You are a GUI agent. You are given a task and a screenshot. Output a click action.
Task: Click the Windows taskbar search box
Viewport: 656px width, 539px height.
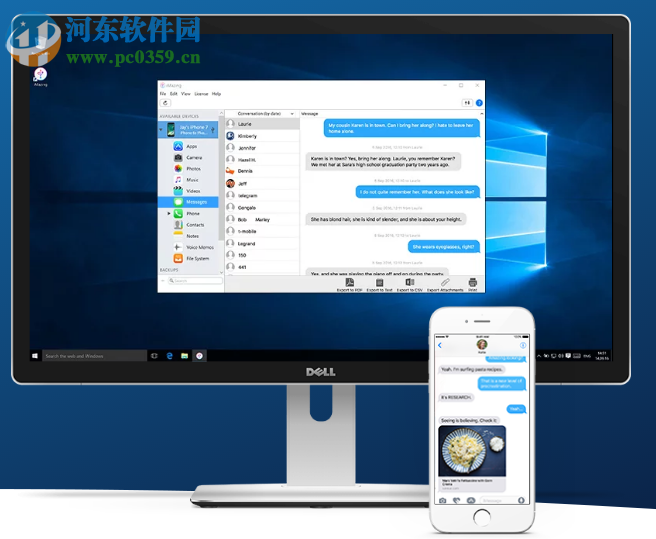(x=95, y=356)
